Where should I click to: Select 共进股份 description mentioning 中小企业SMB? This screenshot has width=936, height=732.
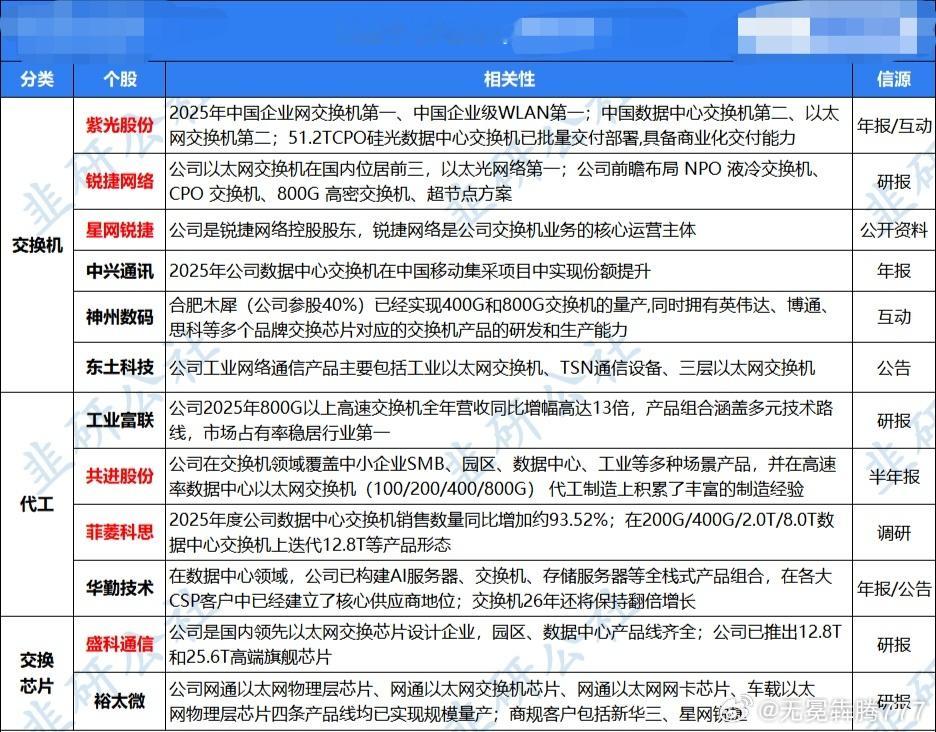[503, 476]
